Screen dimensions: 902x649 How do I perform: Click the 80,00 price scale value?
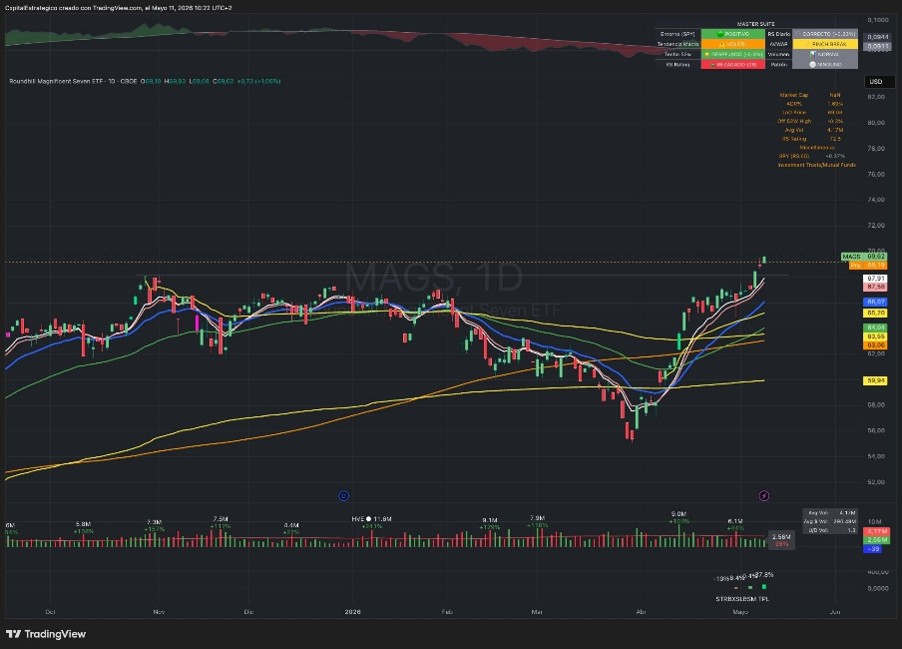click(876, 123)
